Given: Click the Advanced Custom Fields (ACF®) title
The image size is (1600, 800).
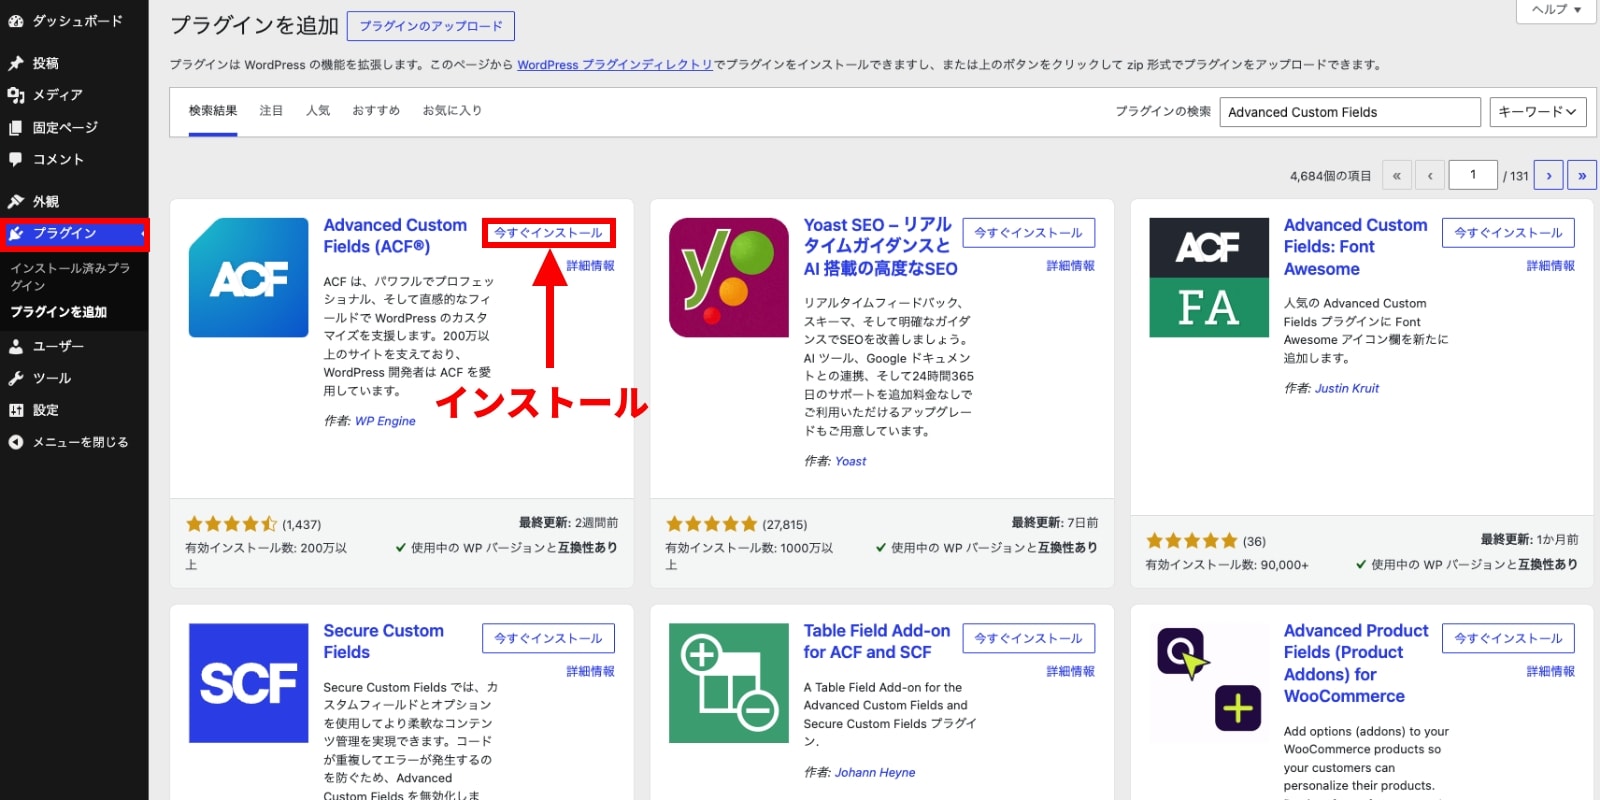Looking at the screenshot, I should [x=395, y=236].
